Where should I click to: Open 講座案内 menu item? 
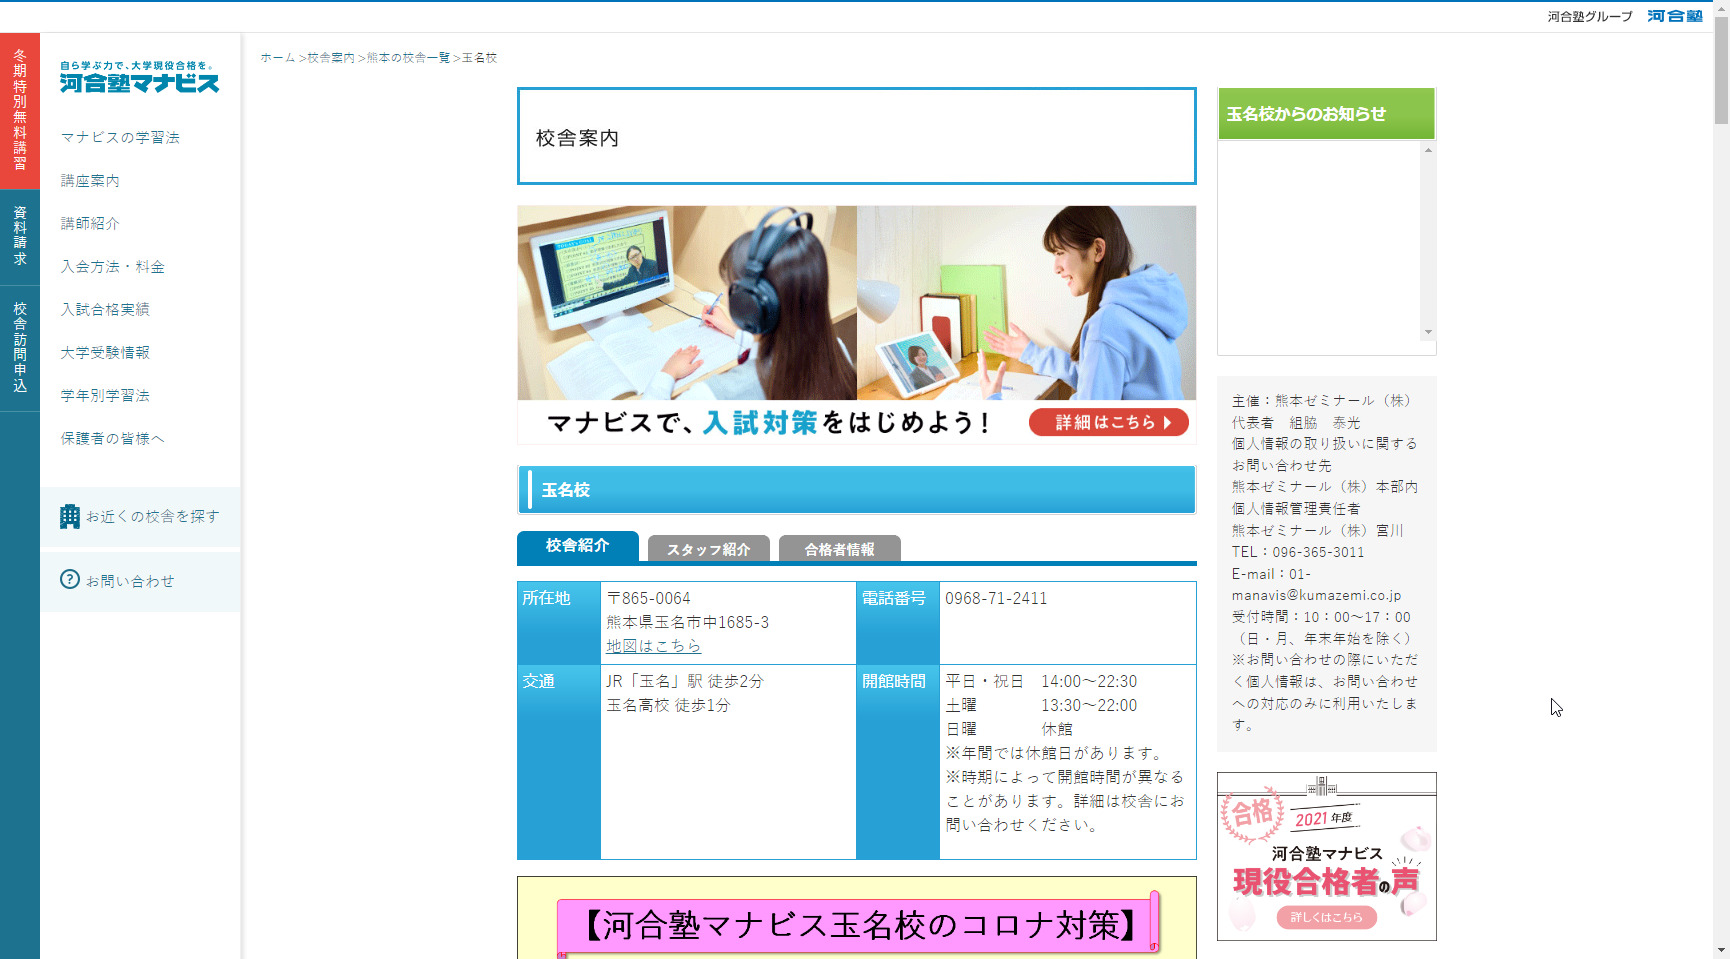click(x=90, y=180)
